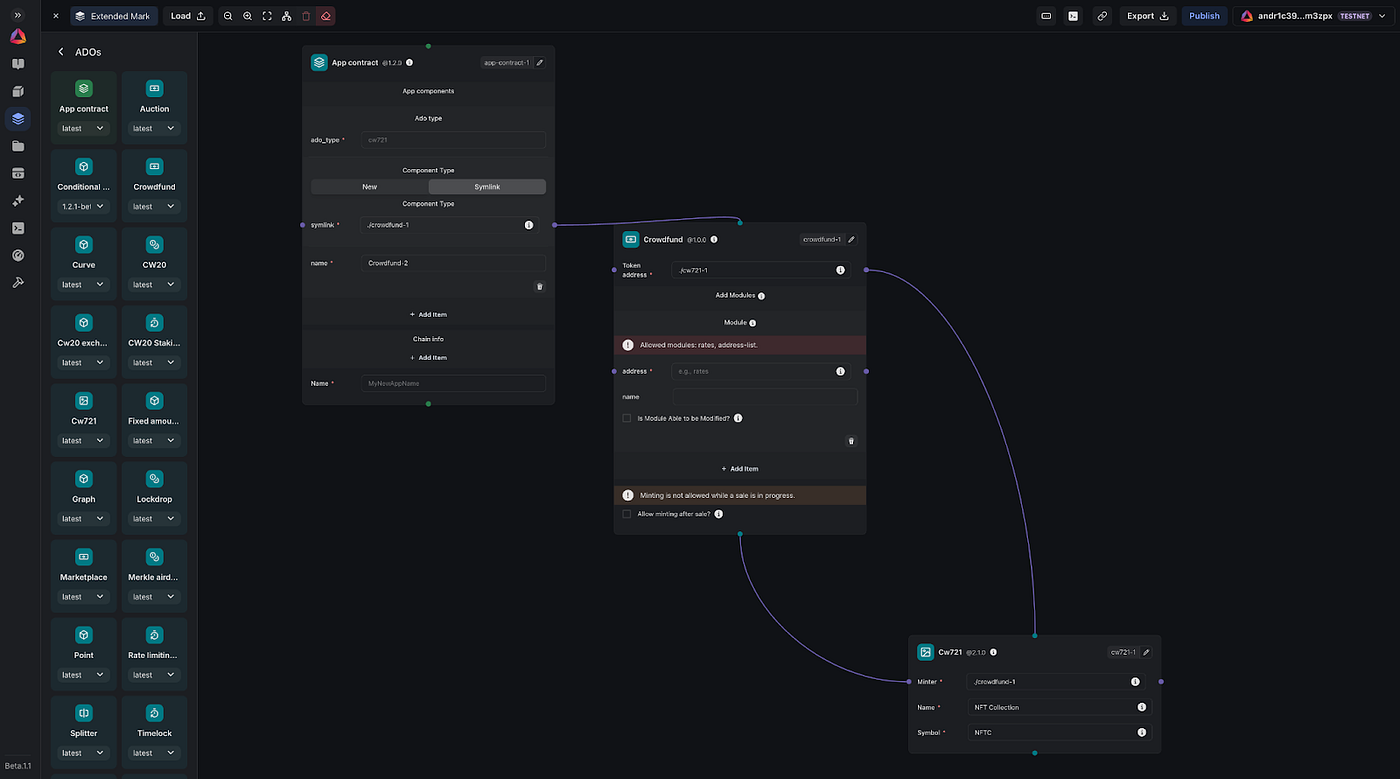The width and height of the screenshot is (1400, 779).
Task: Click the Publish button
Action: tap(1204, 16)
